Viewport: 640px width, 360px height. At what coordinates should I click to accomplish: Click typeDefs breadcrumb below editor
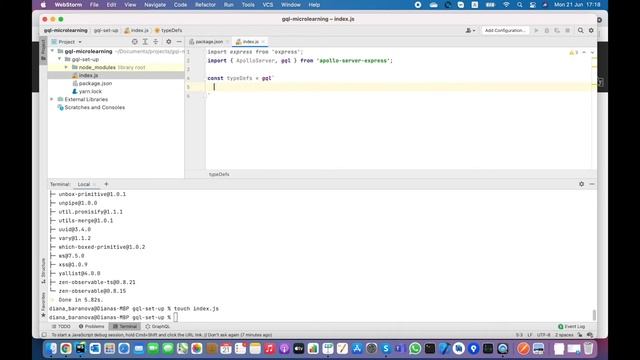click(219, 174)
